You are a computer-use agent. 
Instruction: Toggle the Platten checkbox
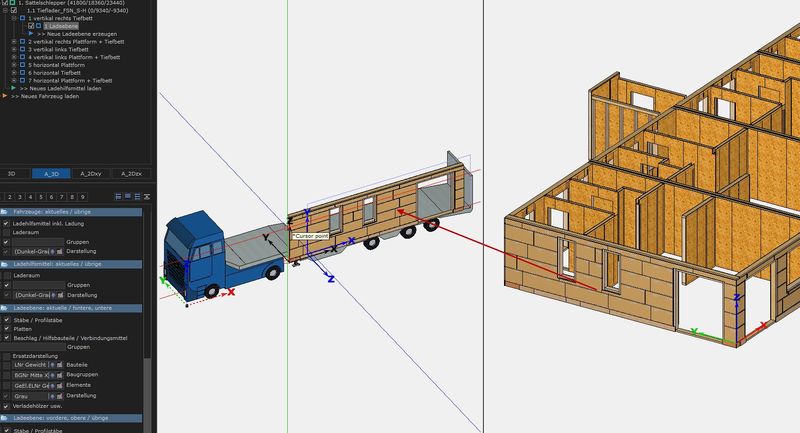[x=6, y=328]
